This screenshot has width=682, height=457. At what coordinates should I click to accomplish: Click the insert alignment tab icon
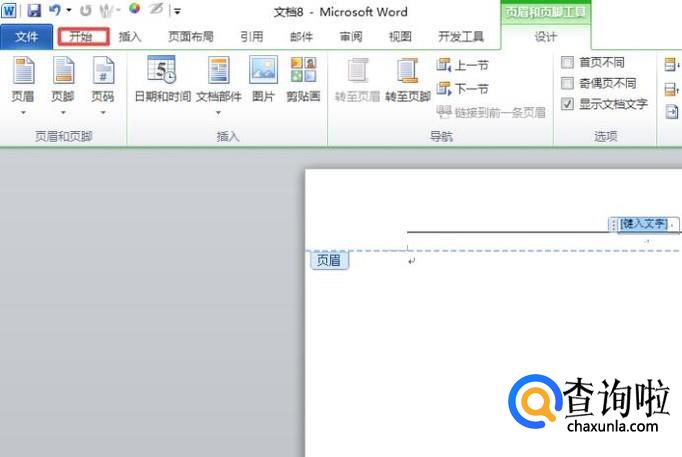pos(672,112)
